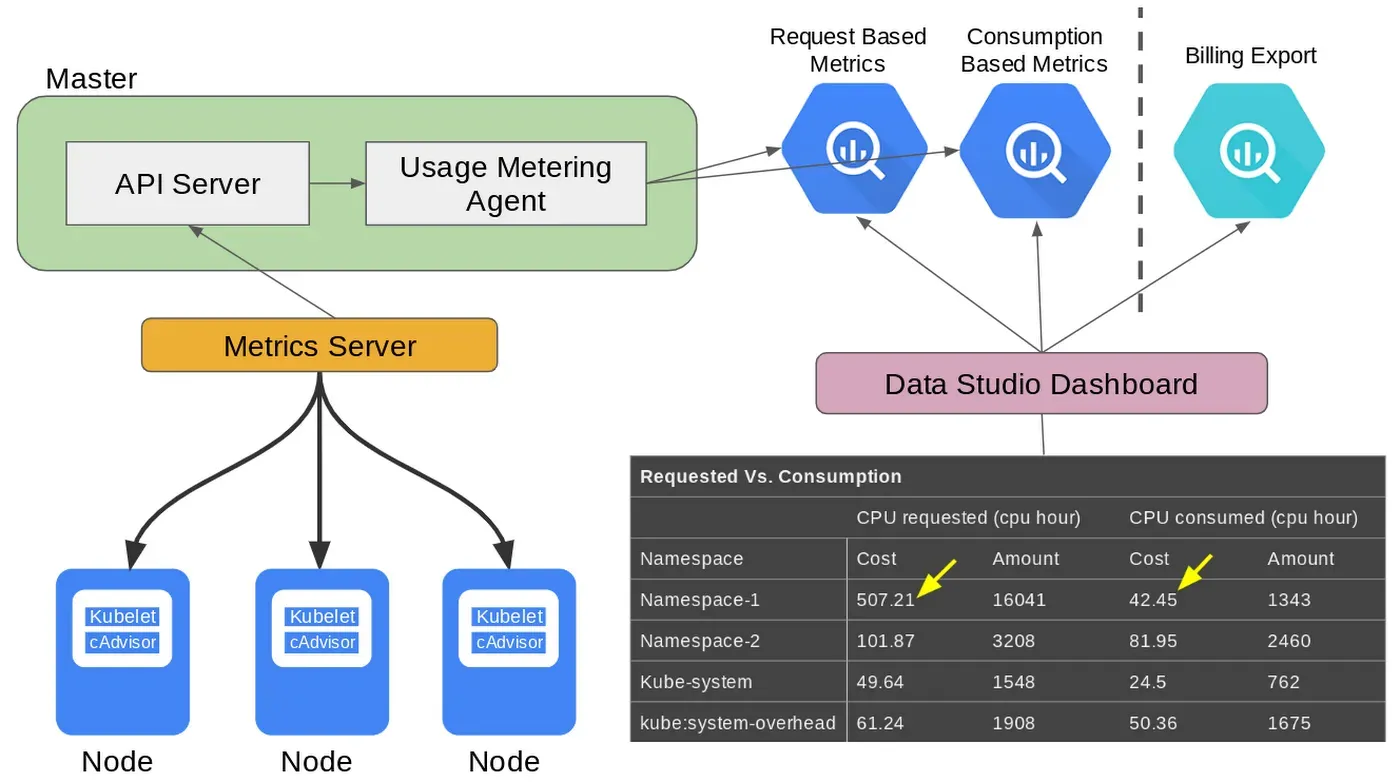Screen dimensions: 1400x782
Task: Click the leftmost blue Node icon
Action: pos(122,652)
